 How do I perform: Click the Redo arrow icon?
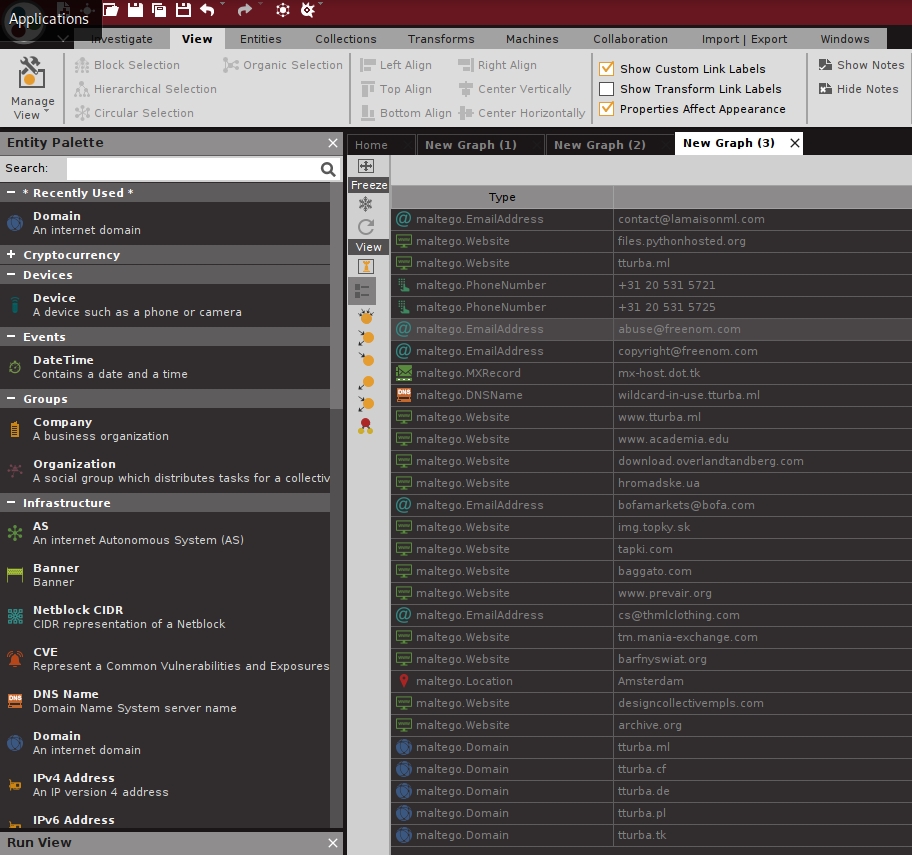pyautogui.click(x=245, y=9)
